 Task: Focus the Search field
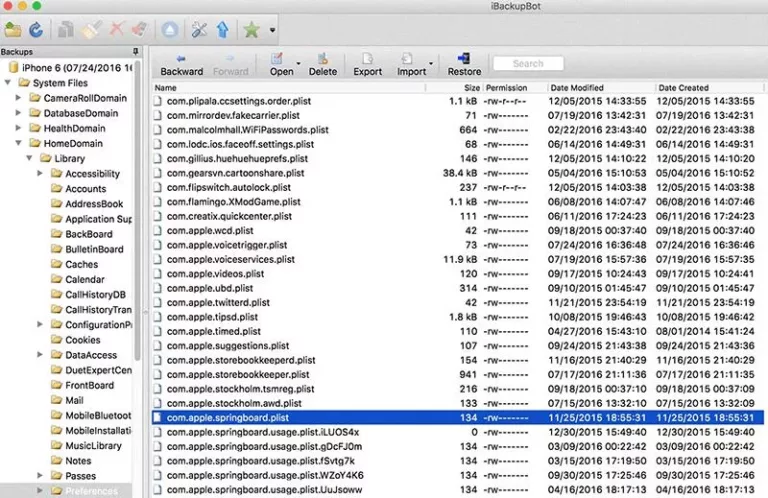528,64
